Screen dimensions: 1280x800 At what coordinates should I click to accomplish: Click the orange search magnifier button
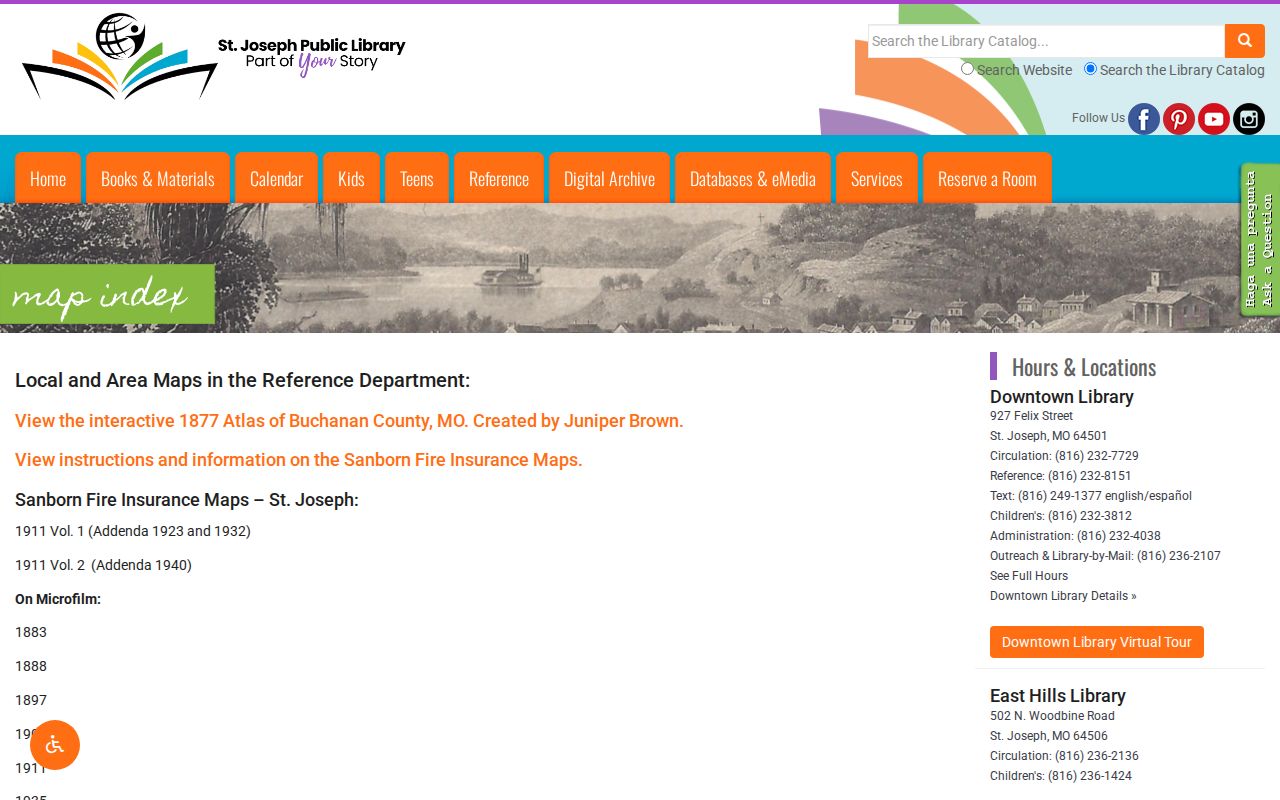pyautogui.click(x=1245, y=41)
